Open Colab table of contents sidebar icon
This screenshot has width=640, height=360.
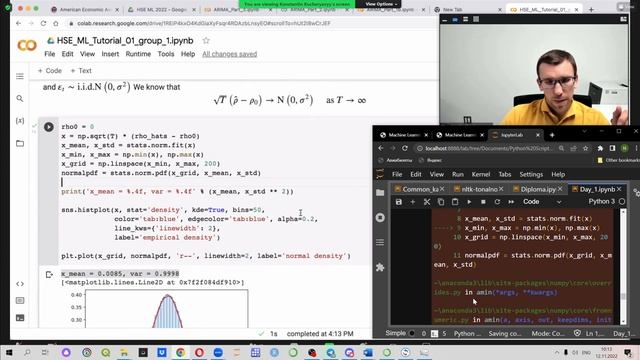point(20,76)
